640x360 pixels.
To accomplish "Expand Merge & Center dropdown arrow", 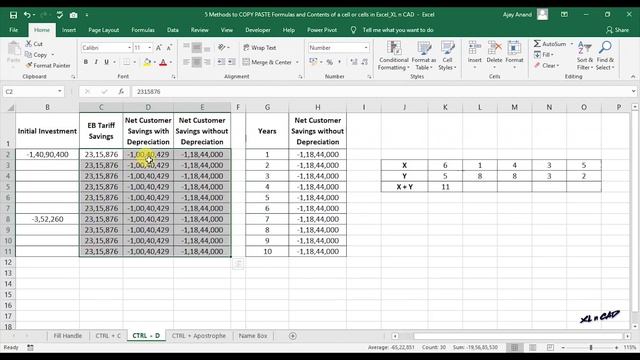I will tap(297, 62).
